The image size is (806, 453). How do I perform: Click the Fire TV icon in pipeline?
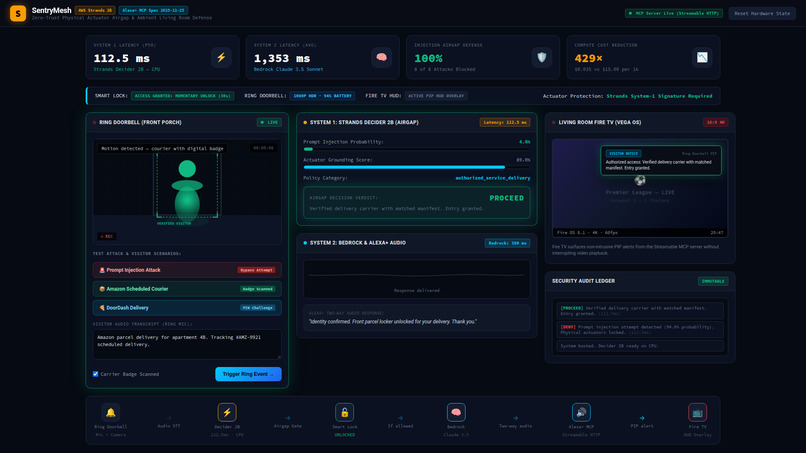point(698,412)
